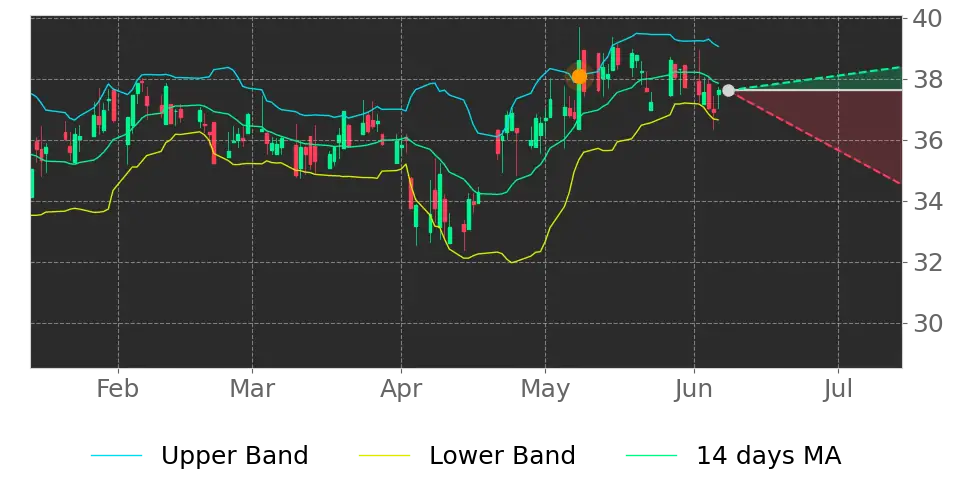Click the Upper Band legend label

click(x=234, y=456)
